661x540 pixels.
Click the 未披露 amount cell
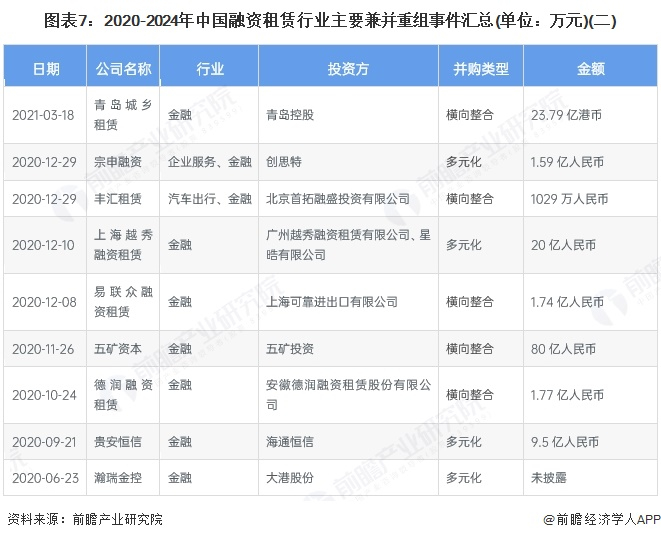tap(591, 478)
